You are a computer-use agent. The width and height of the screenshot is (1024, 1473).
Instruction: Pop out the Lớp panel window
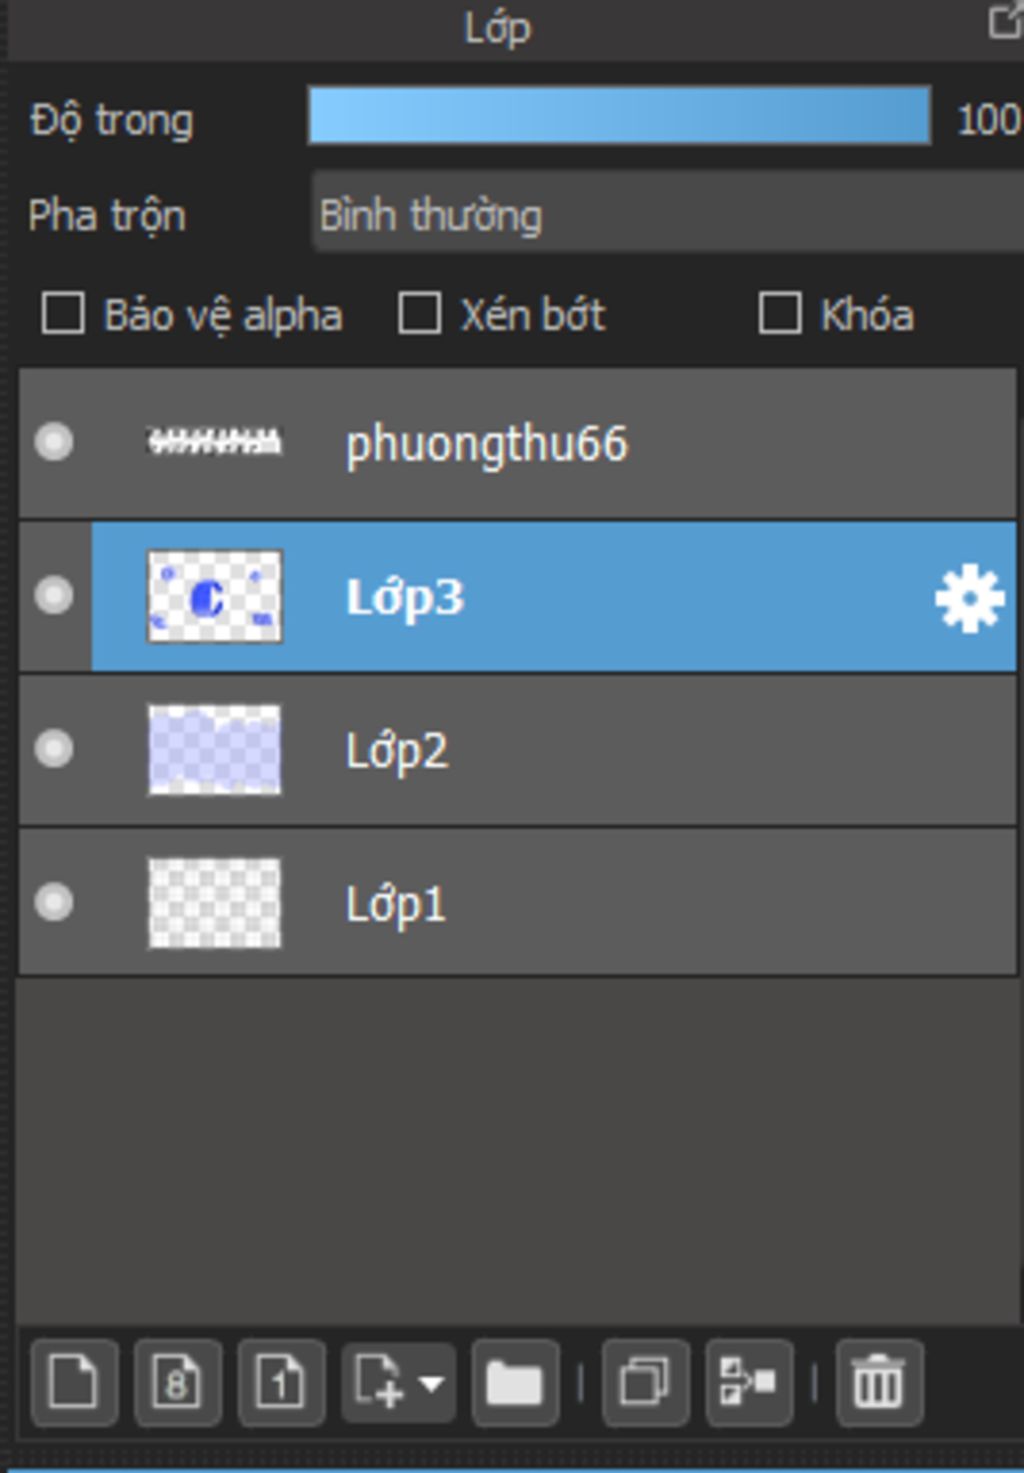click(1005, 22)
